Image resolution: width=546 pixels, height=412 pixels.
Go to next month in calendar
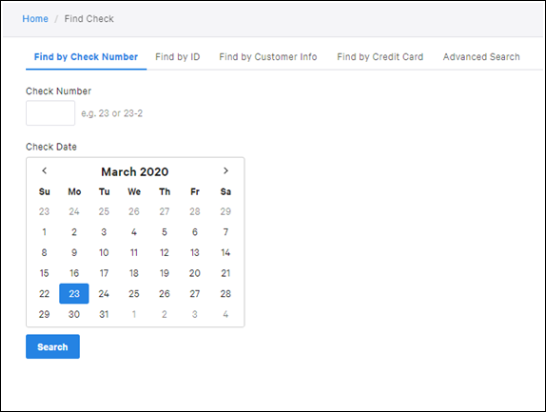coord(226,171)
